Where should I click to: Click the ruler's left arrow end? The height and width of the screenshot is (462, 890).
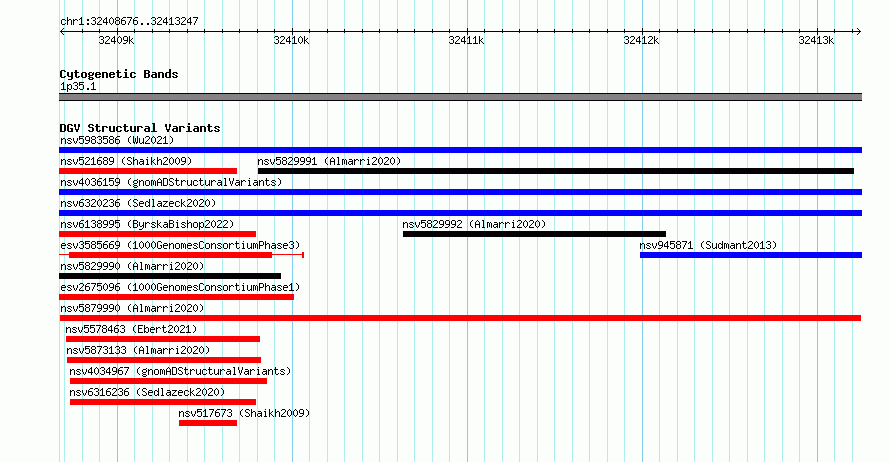pos(62,32)
